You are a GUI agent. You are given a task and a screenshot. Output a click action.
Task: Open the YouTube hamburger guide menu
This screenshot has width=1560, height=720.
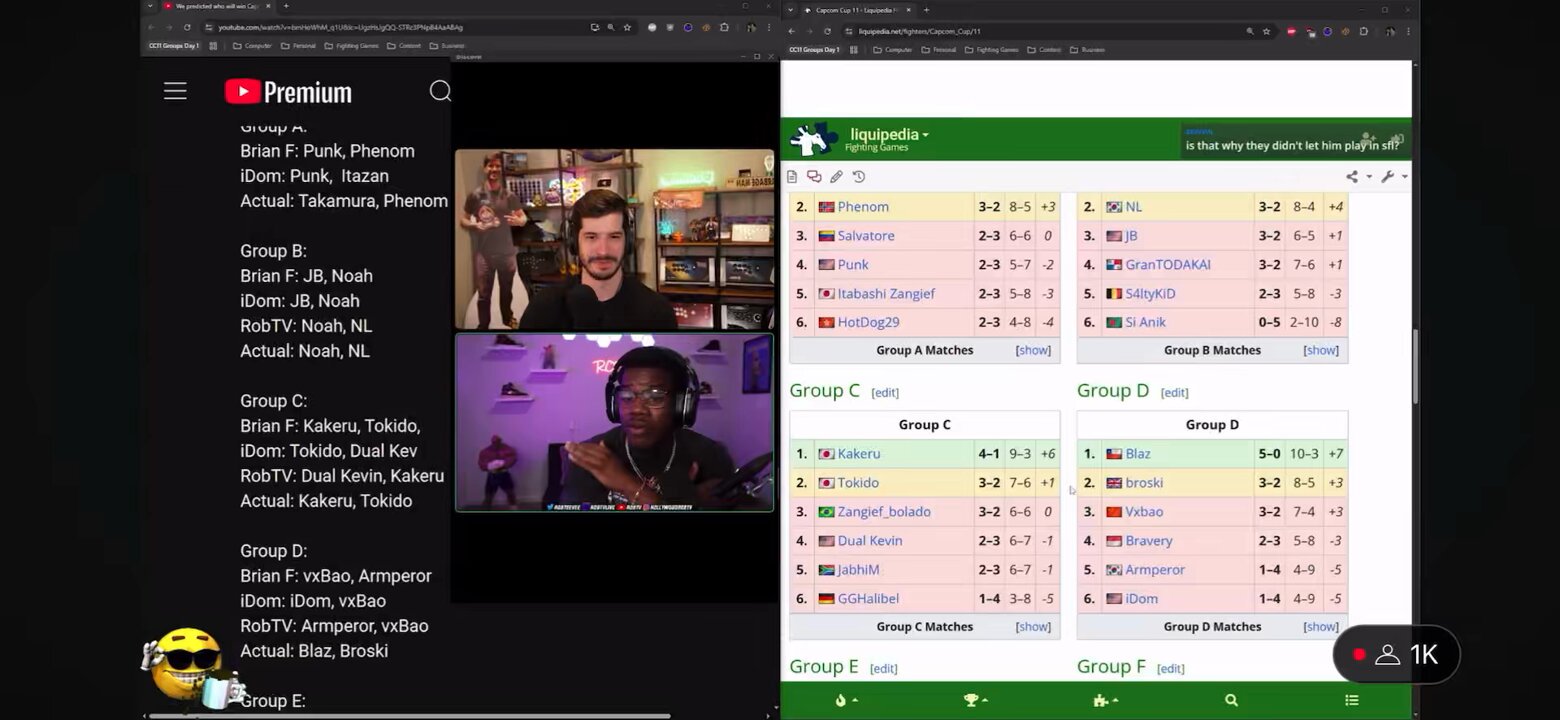(x=175, y=92)
